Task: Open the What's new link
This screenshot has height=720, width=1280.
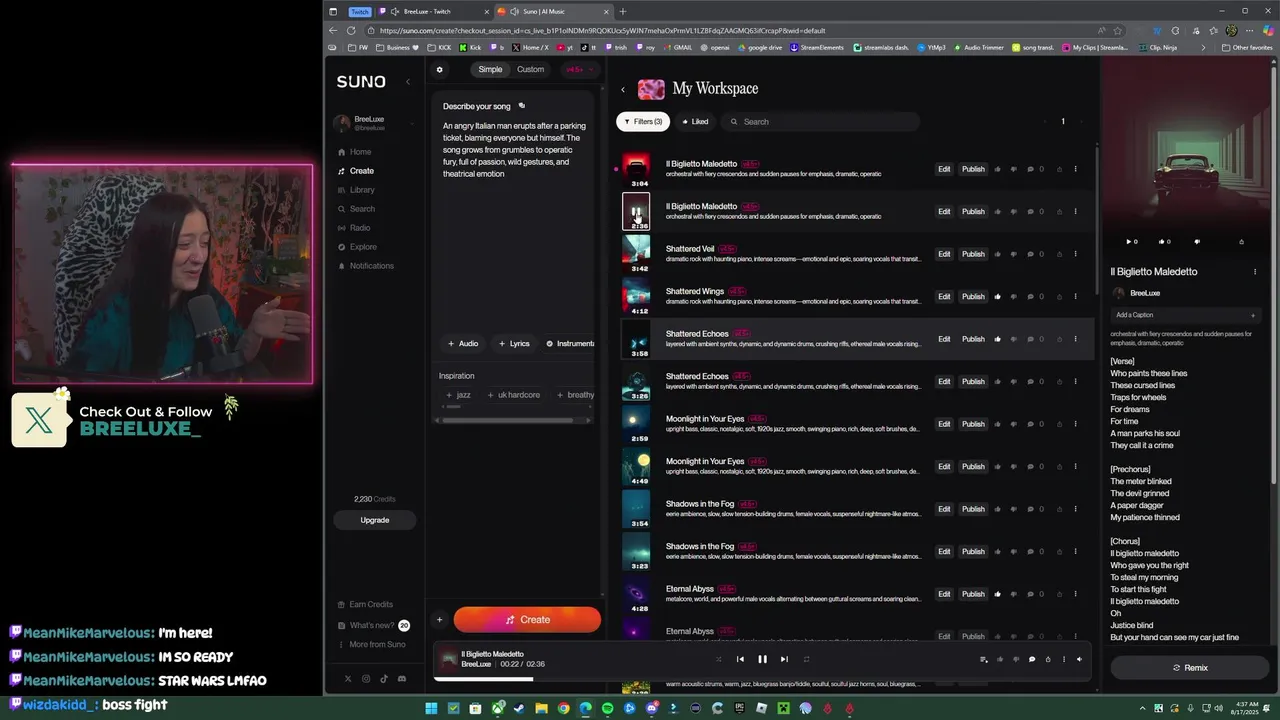Action: tap(372, 626)
